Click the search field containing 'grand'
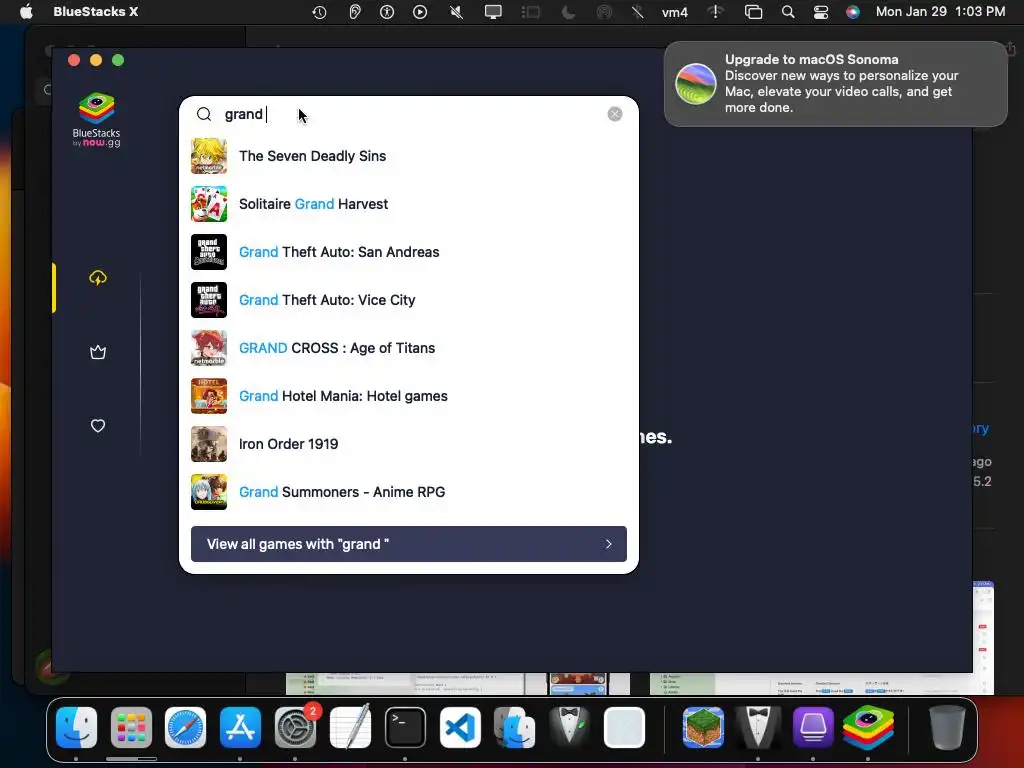Screen dimensions: 1024x768 (411, 114)
